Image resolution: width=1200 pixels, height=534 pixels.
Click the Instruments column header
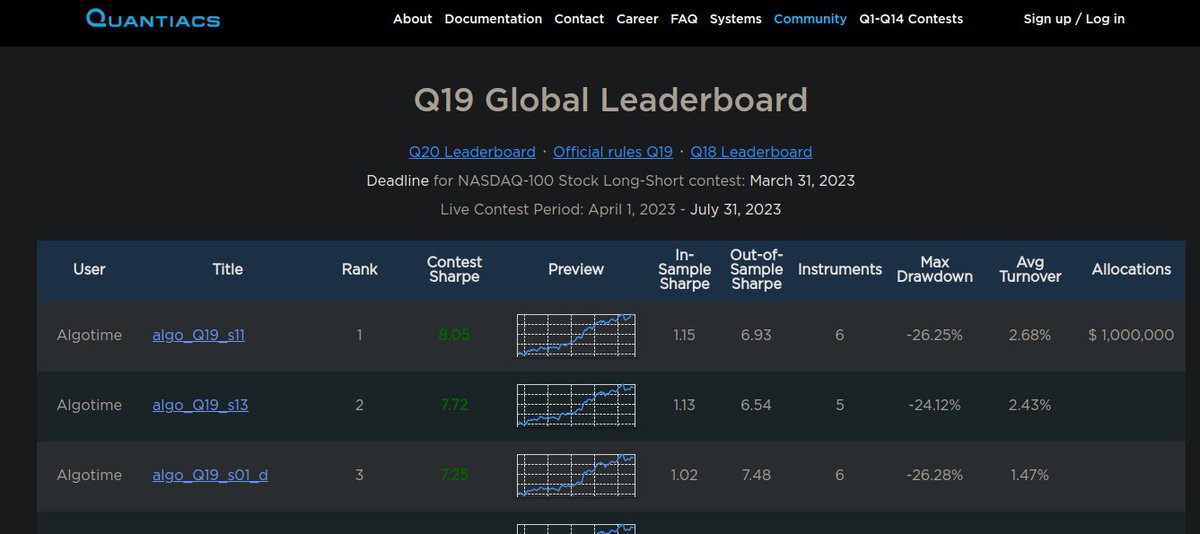[x=840, y=269]
